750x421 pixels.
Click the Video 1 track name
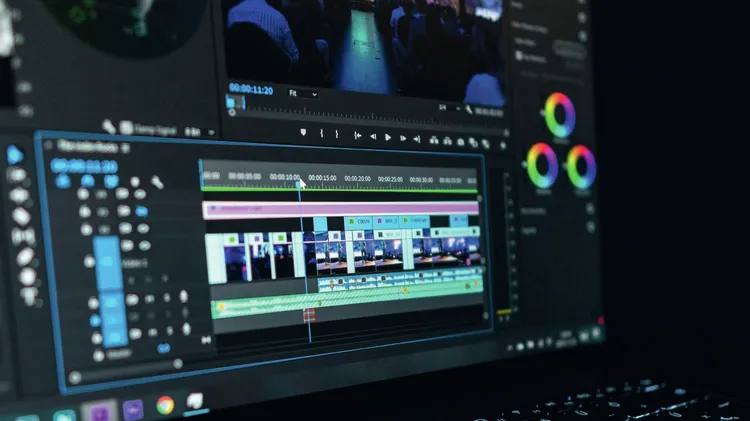click(x=135, y=263)
